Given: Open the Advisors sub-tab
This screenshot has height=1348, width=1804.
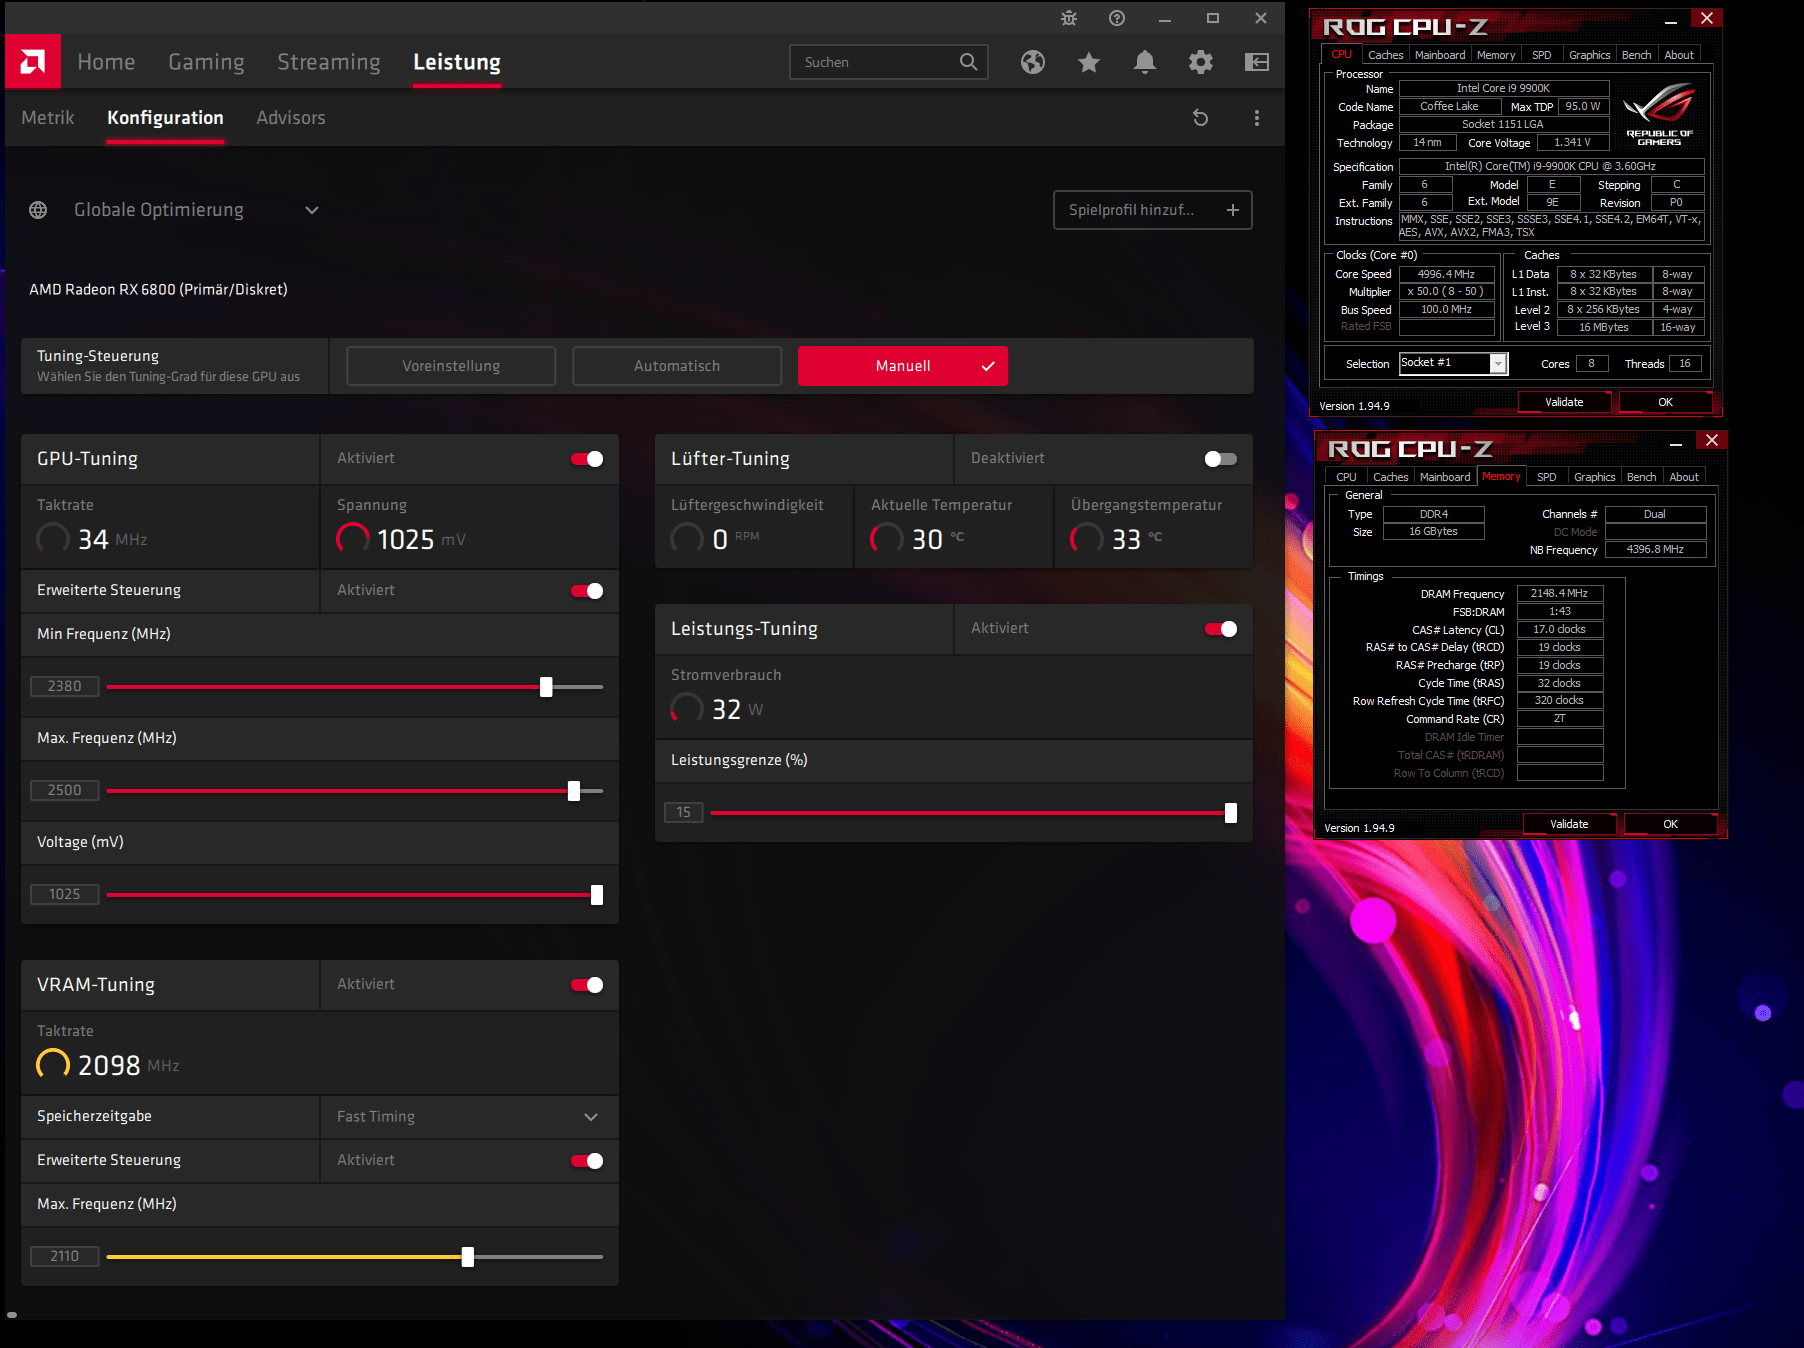Looking at the screenshot, I should [291, 118].
